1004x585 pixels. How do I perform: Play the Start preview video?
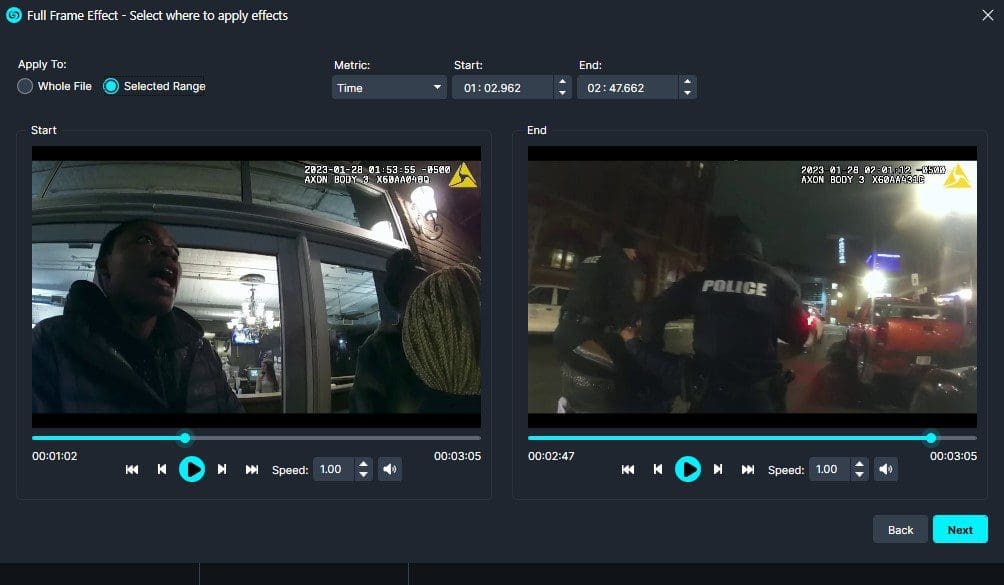tap(192, 469)
